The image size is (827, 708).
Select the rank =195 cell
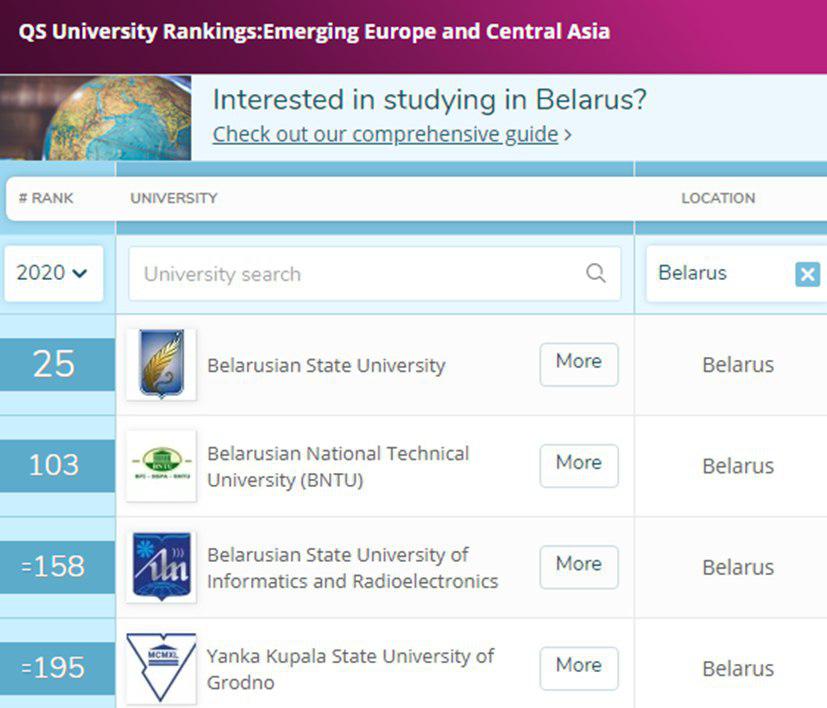[x=57, y=668]
